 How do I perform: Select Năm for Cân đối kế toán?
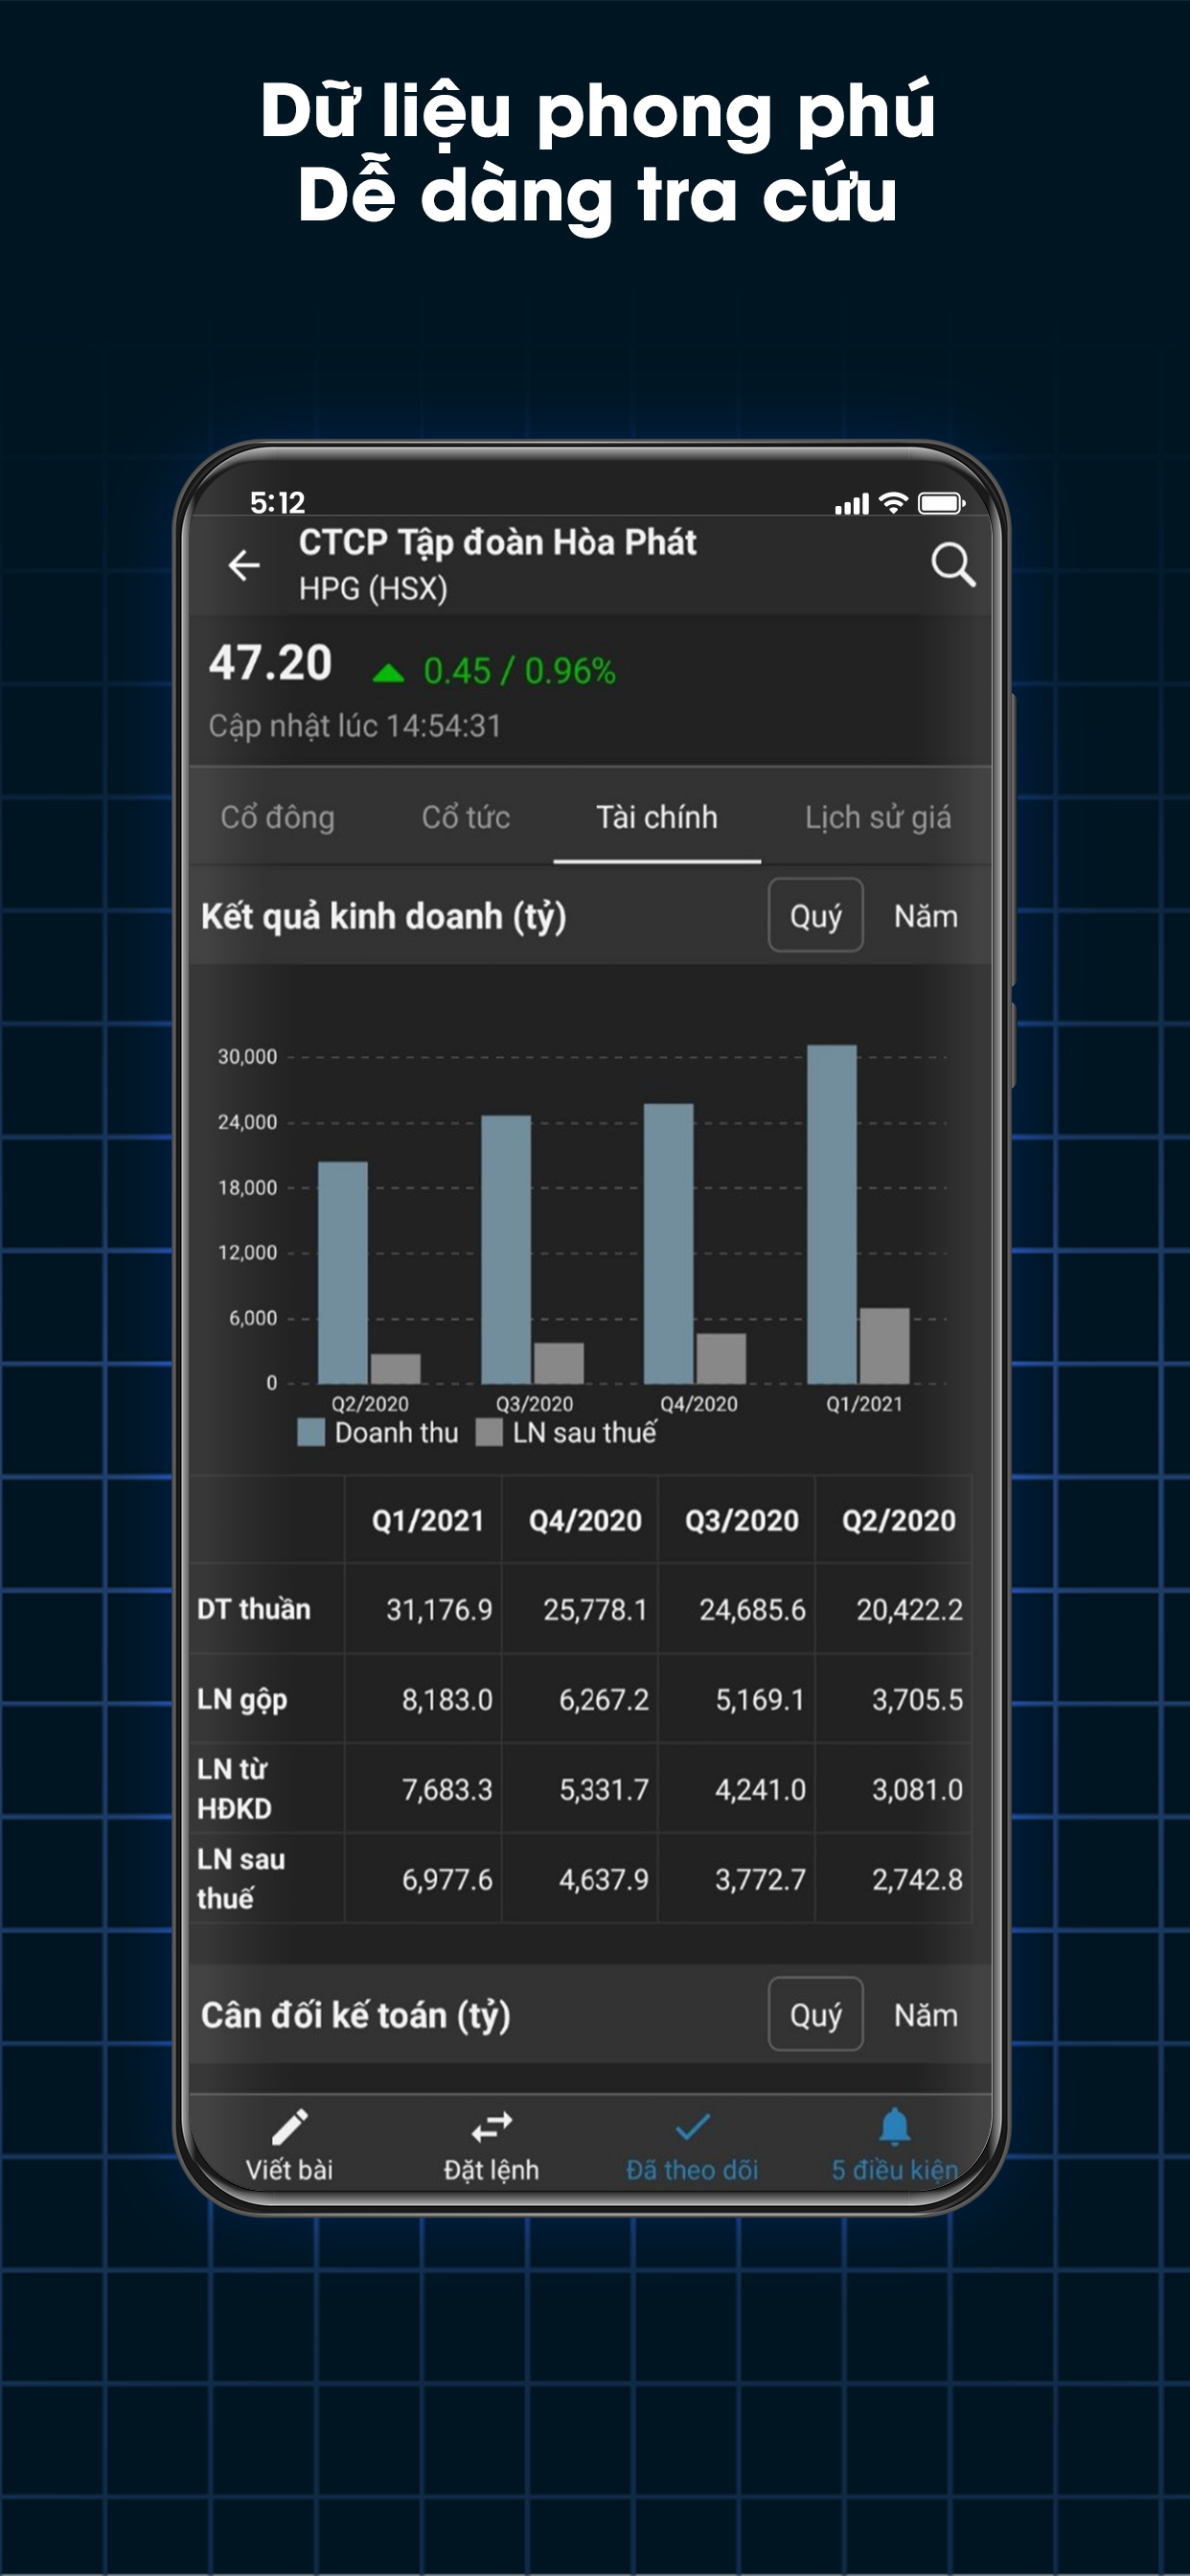(926, 2015)
